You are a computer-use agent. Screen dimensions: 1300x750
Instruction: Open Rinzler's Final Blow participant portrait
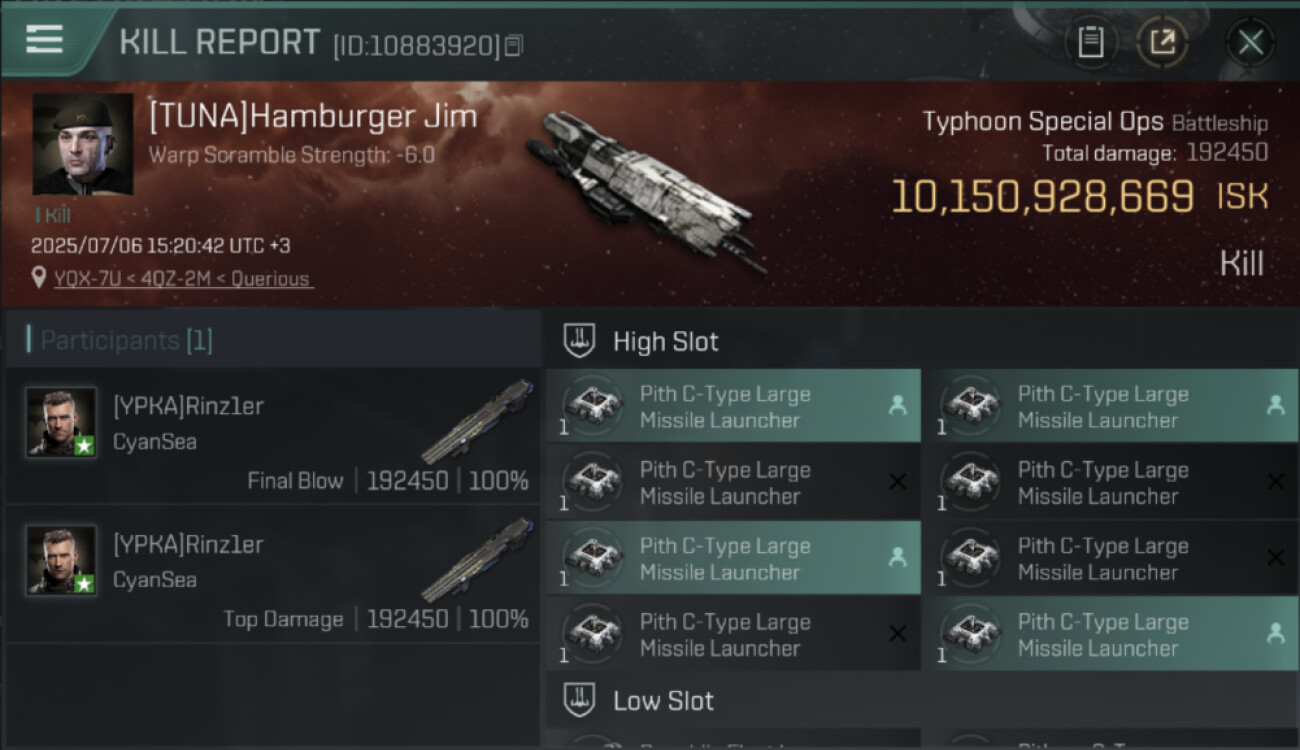coord(61,422)
